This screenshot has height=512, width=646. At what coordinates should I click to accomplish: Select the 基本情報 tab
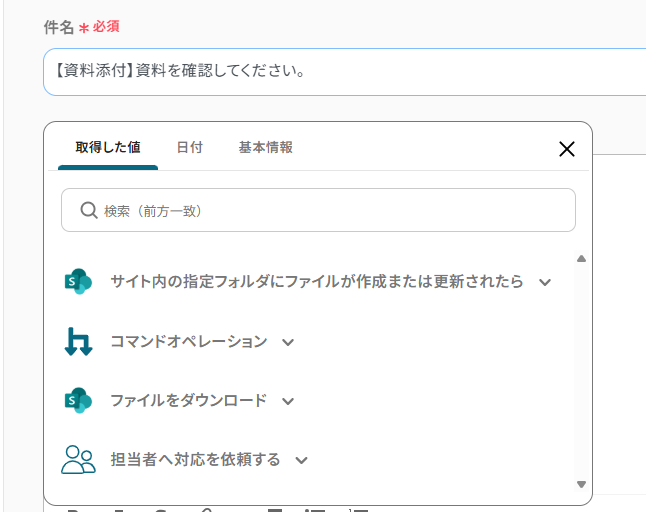click(x=265, y=147)
